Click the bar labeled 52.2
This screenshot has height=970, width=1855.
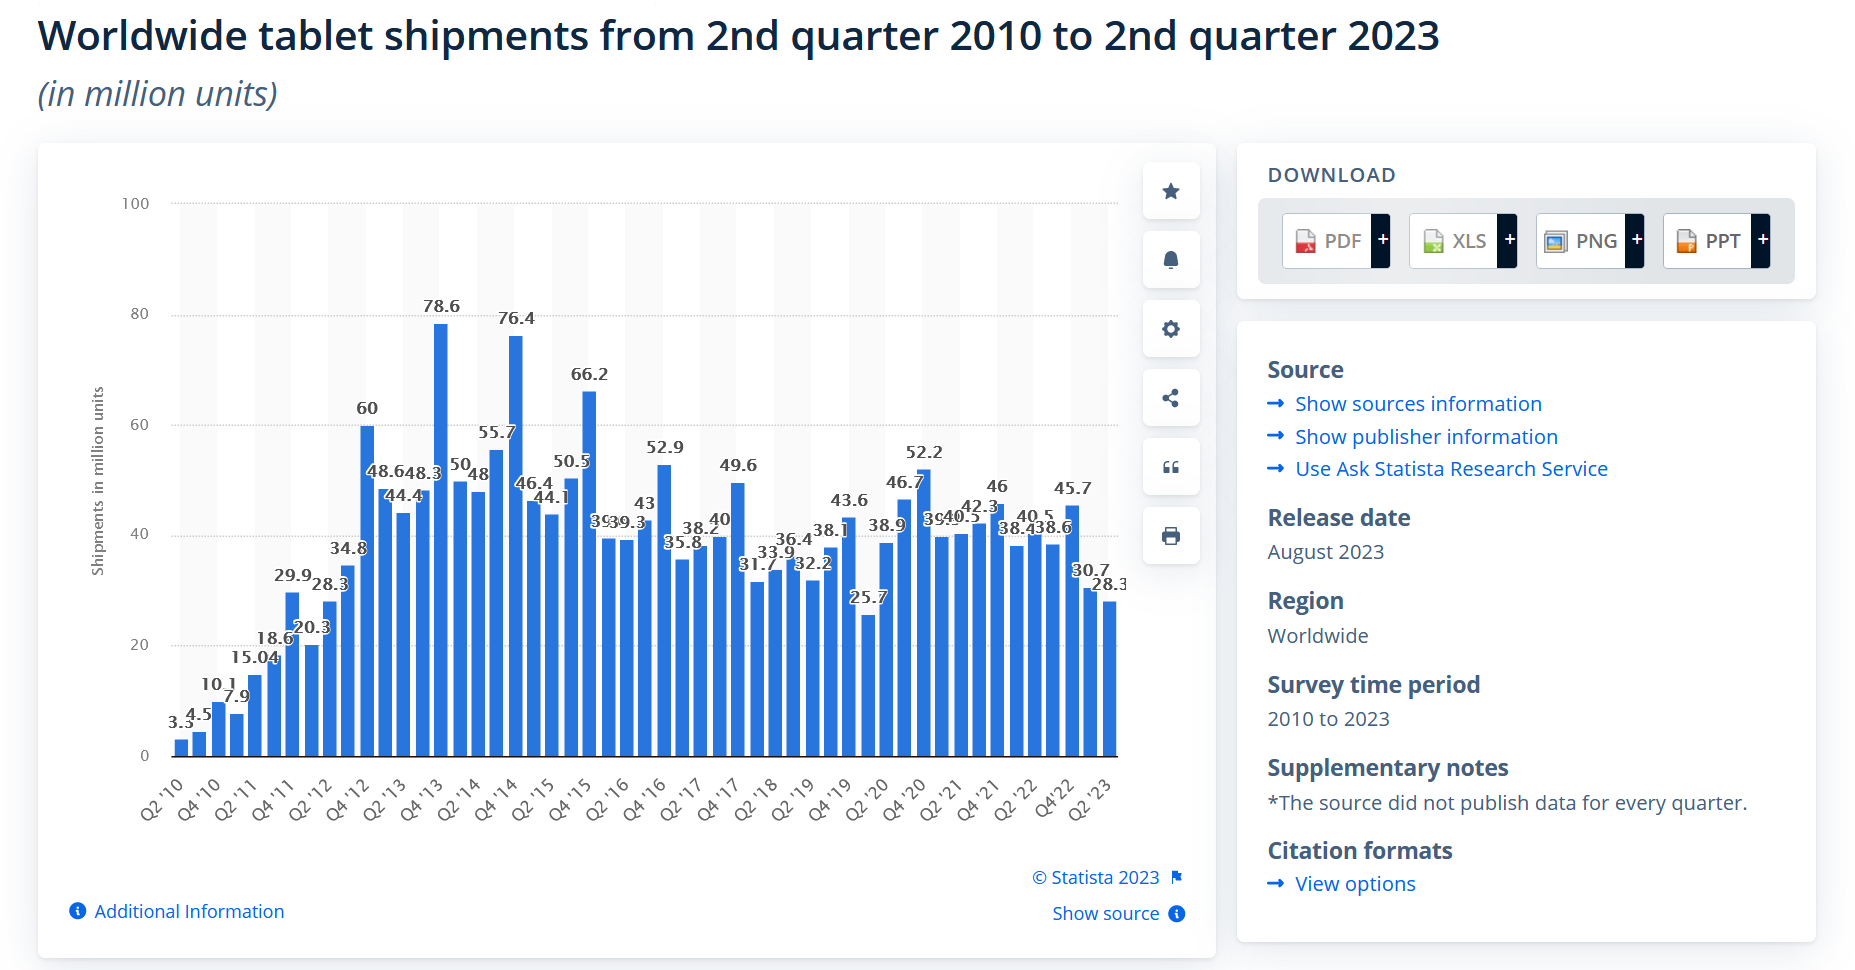[924, 613]
